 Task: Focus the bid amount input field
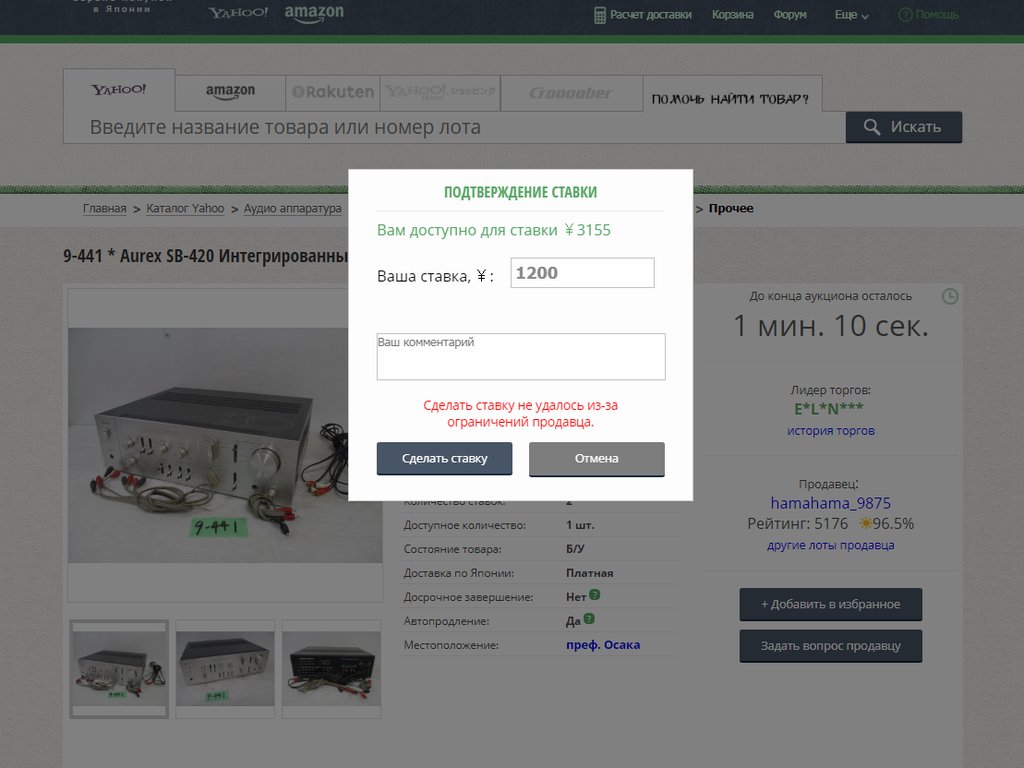pyautogui.click(x=582, y=273)
